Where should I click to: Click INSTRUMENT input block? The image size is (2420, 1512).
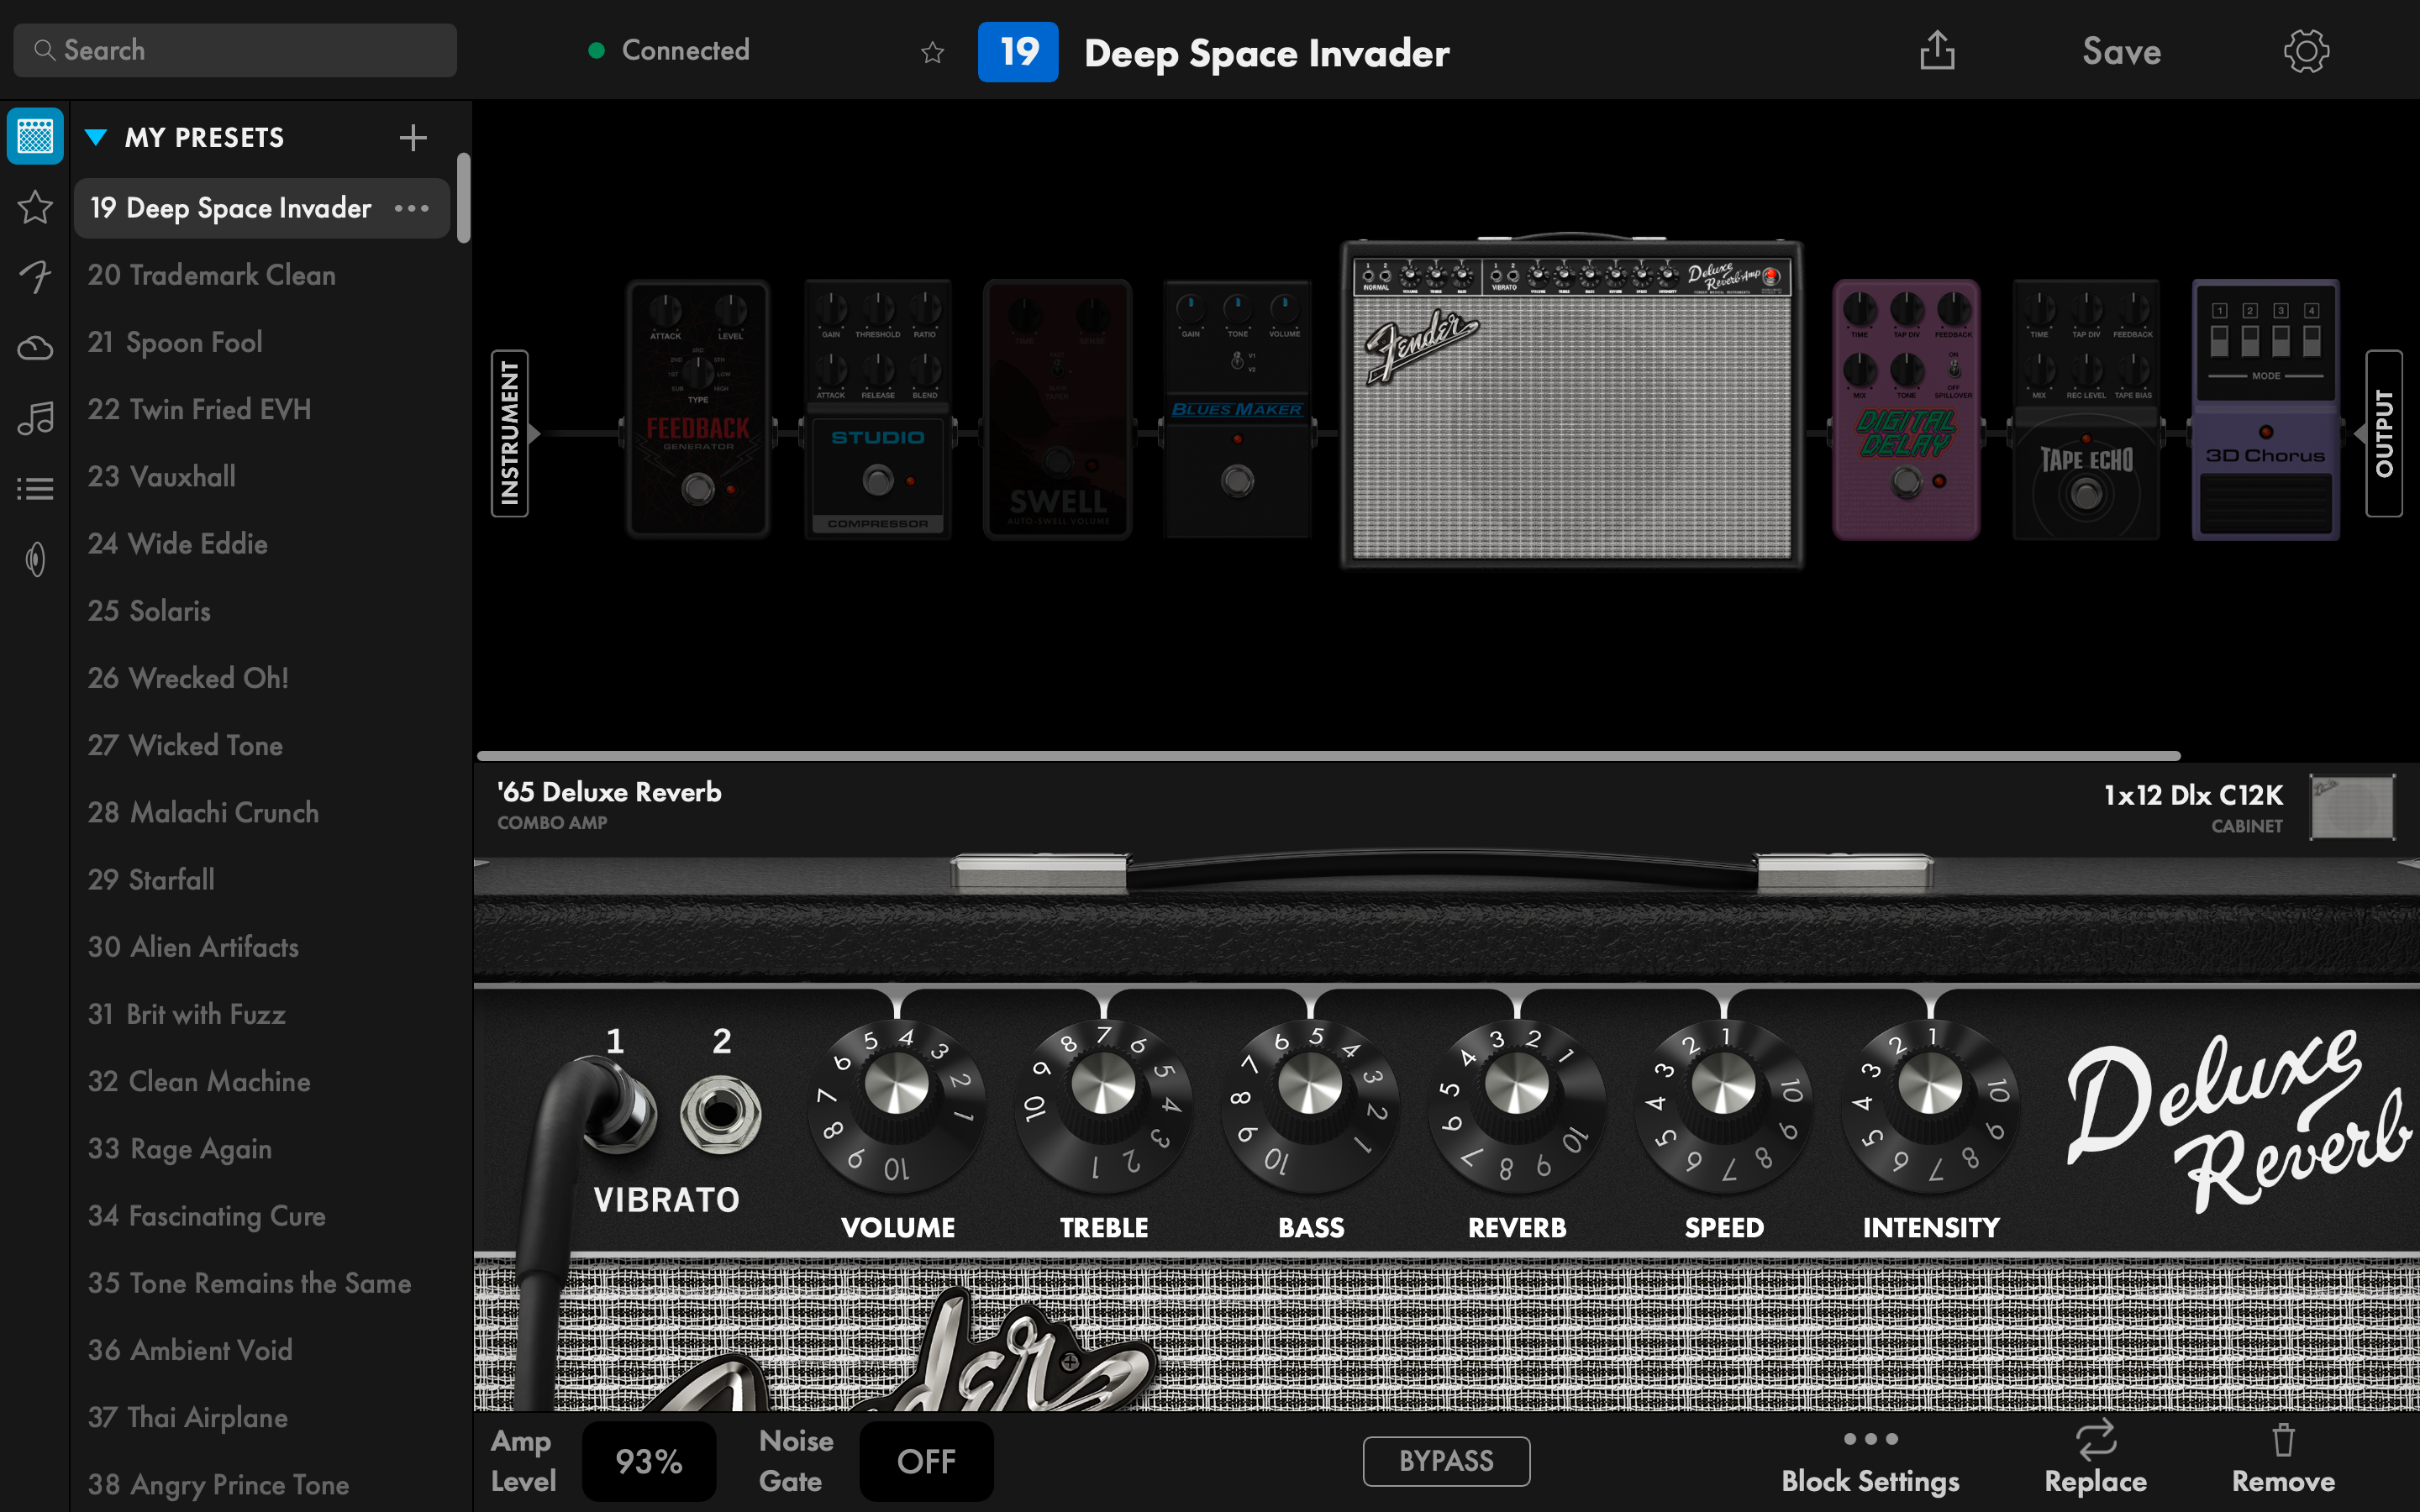click(510, 433)
